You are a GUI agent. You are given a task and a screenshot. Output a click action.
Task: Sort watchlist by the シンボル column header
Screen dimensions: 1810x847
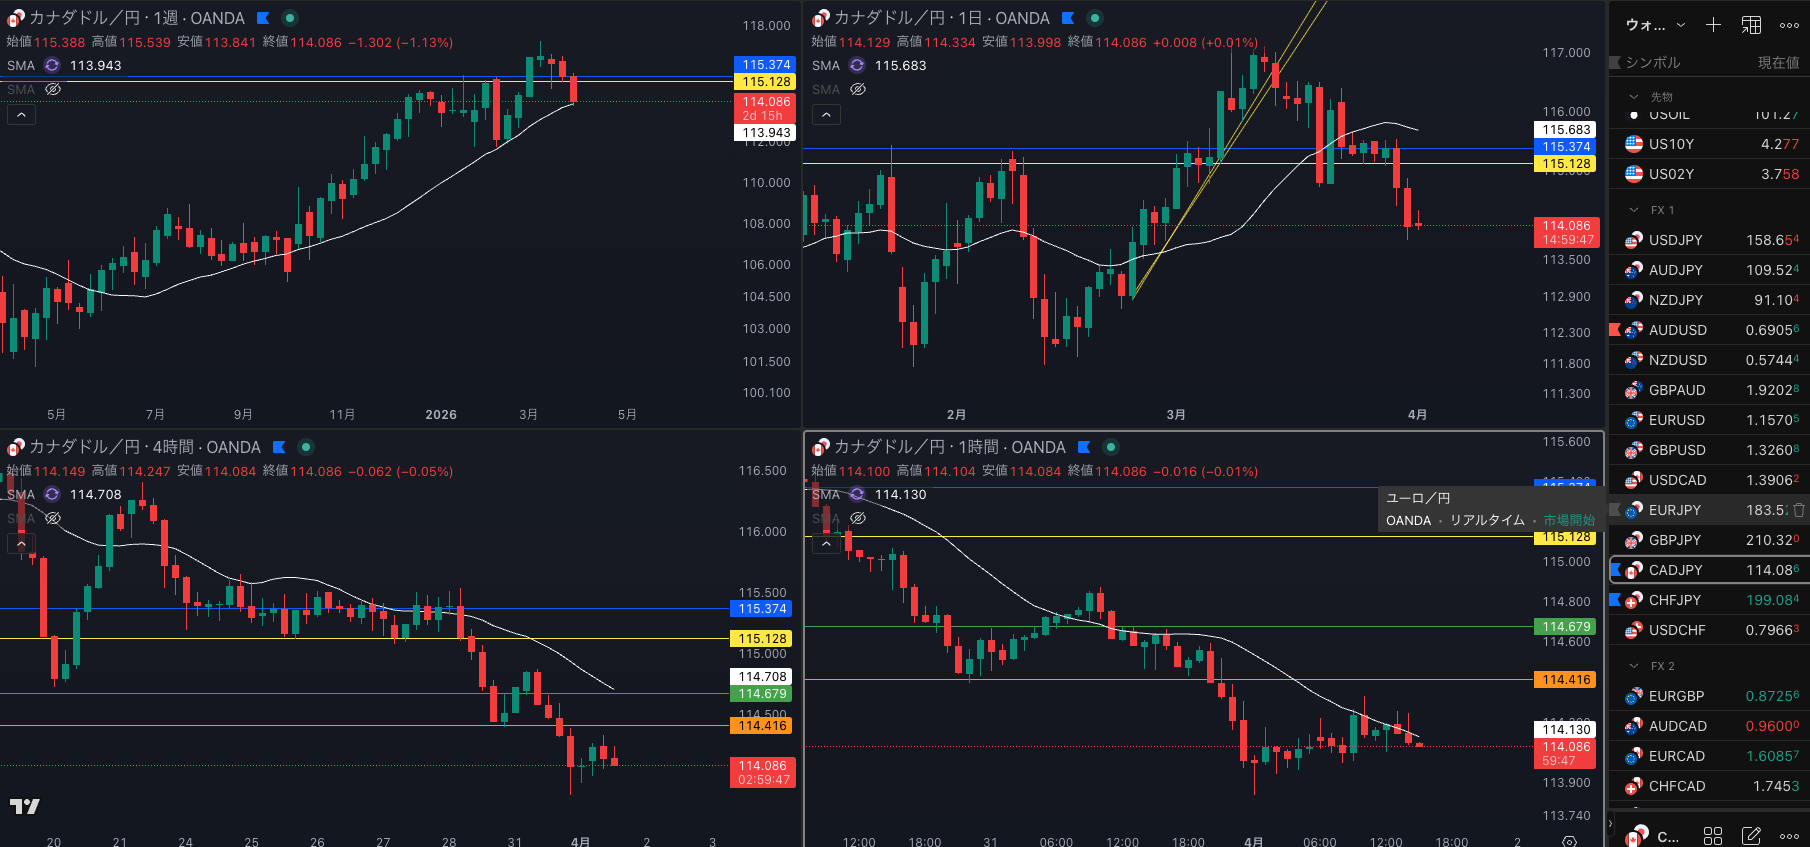point(1652,62)
